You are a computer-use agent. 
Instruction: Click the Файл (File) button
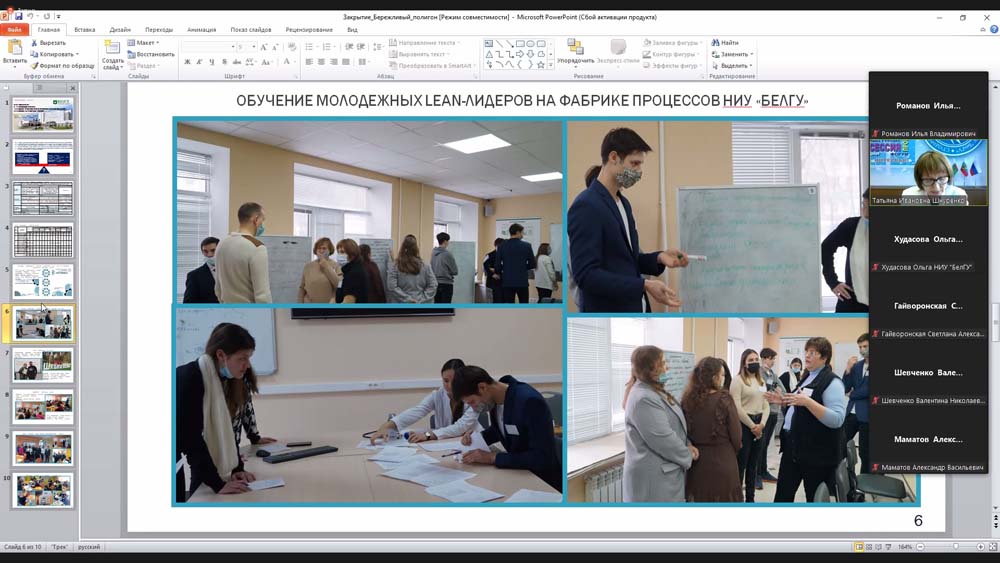15,30
